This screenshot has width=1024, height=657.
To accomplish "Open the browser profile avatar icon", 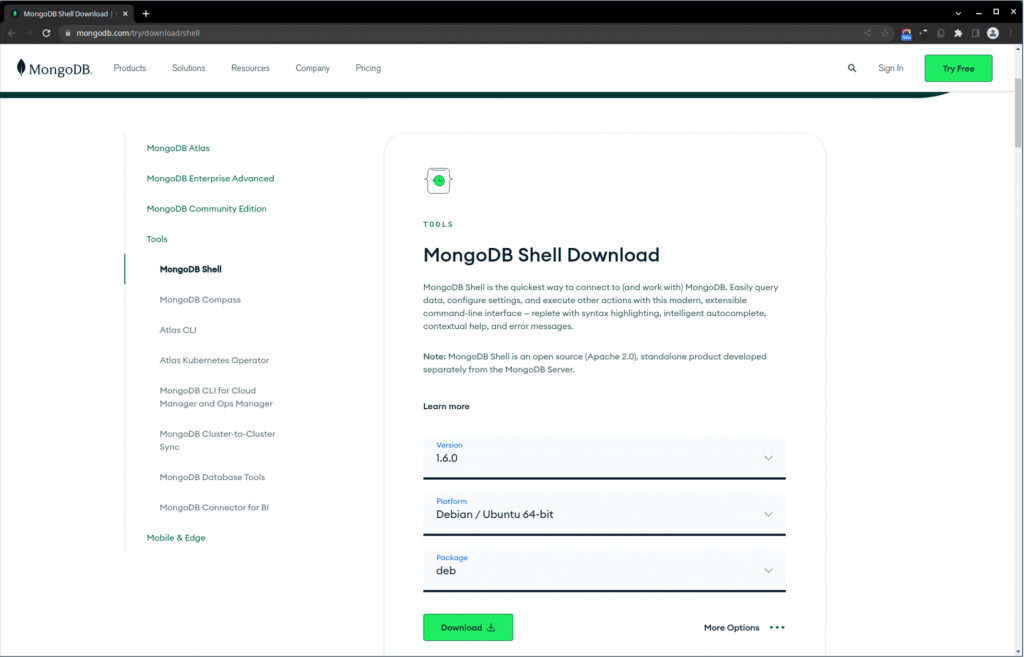I will 993,33.
